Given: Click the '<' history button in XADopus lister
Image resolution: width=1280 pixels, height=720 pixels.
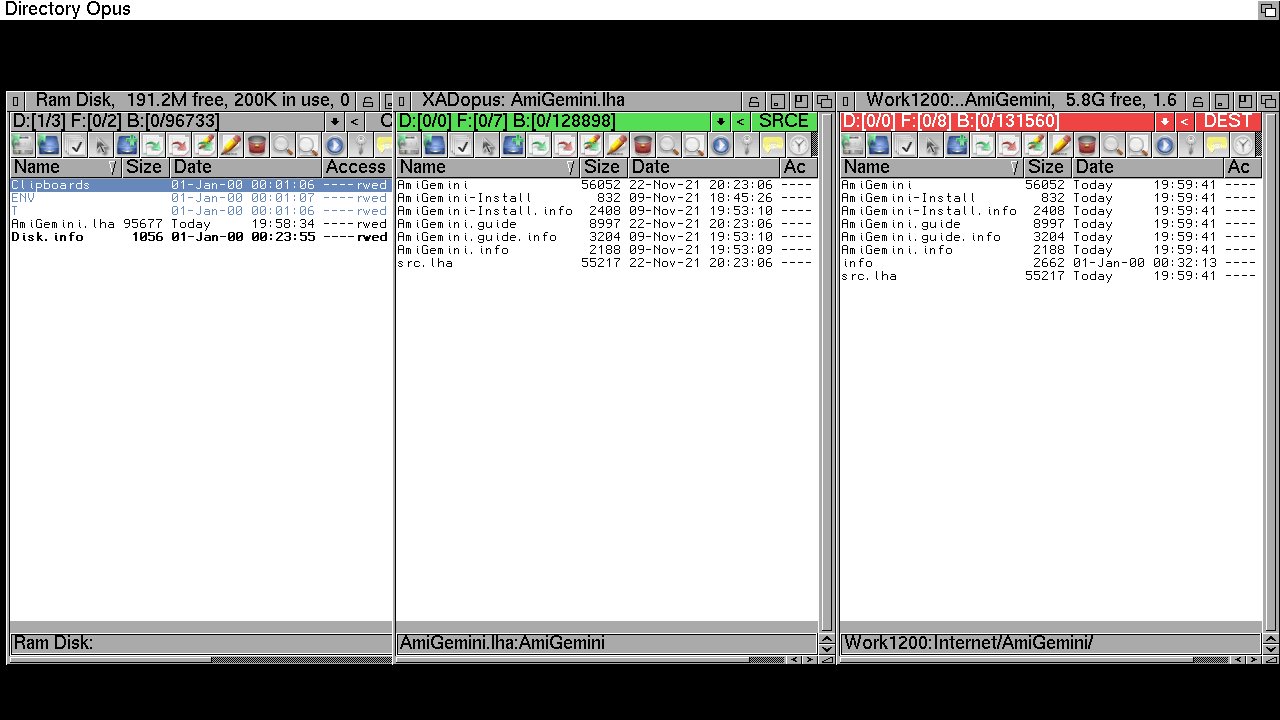Looking at the screenshot, I should point(740,121).
